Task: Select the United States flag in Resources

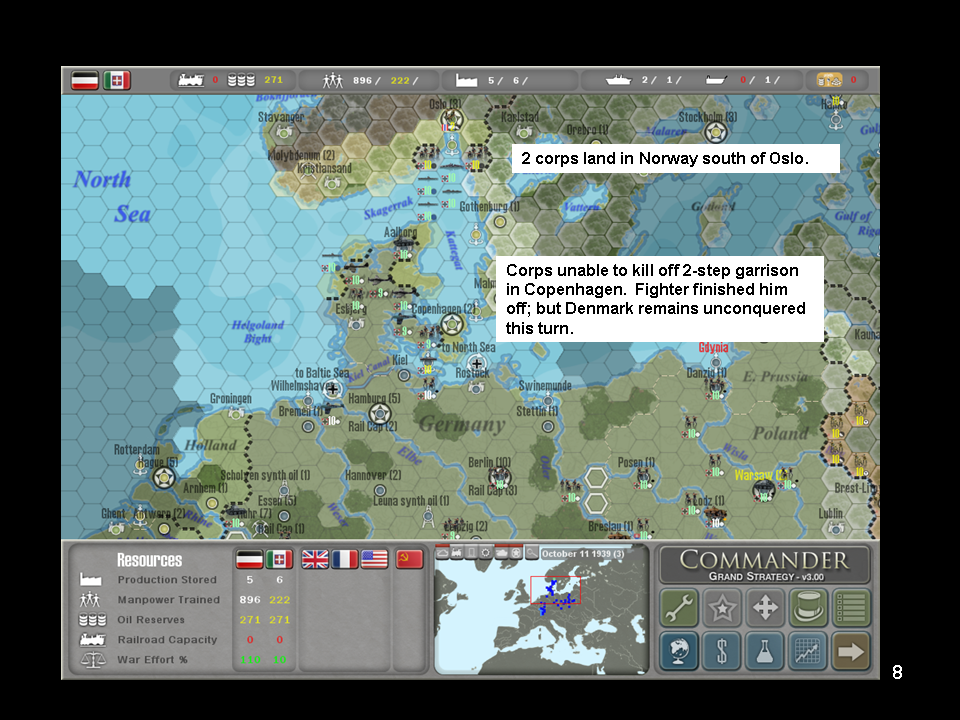Action: 374,559
